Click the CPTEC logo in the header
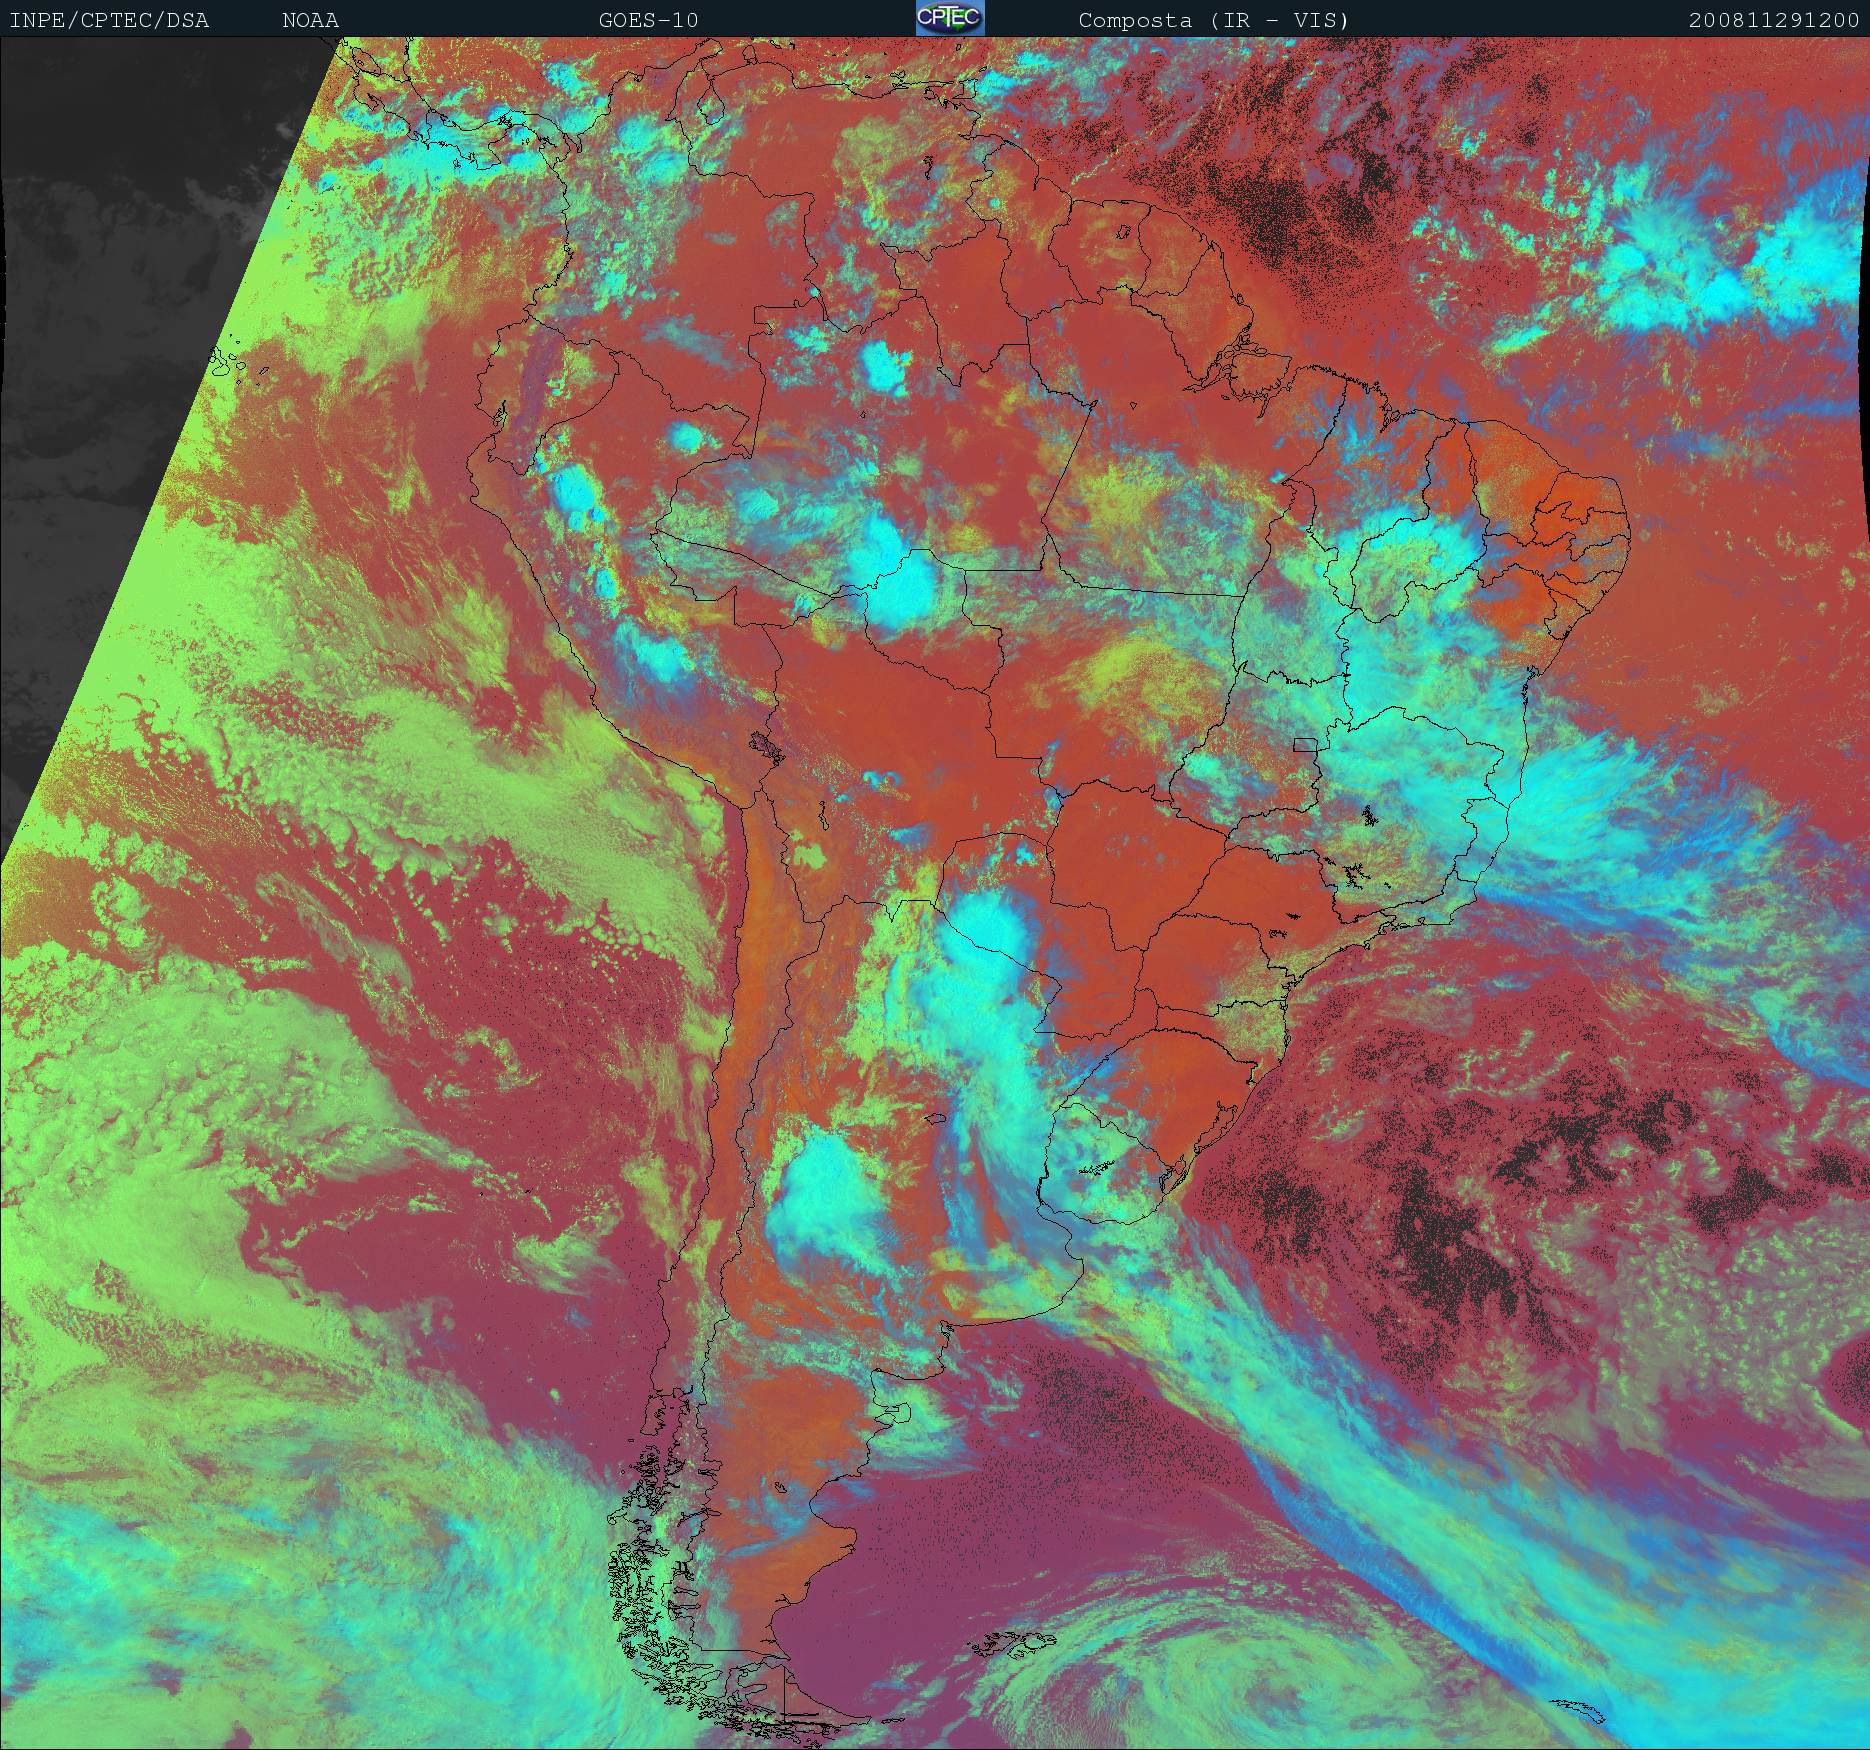Image resolution: width=1870 pixels, height=1750 pixels. (950, 18)
